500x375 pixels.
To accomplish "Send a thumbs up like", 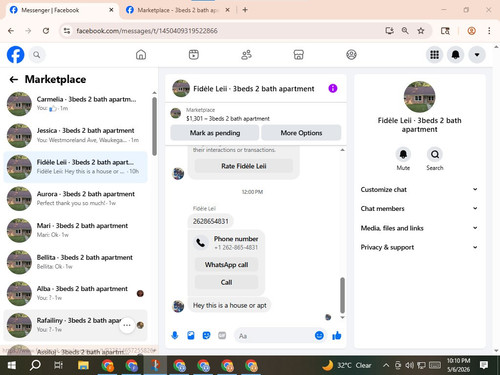I will click(x=337, y=335).
